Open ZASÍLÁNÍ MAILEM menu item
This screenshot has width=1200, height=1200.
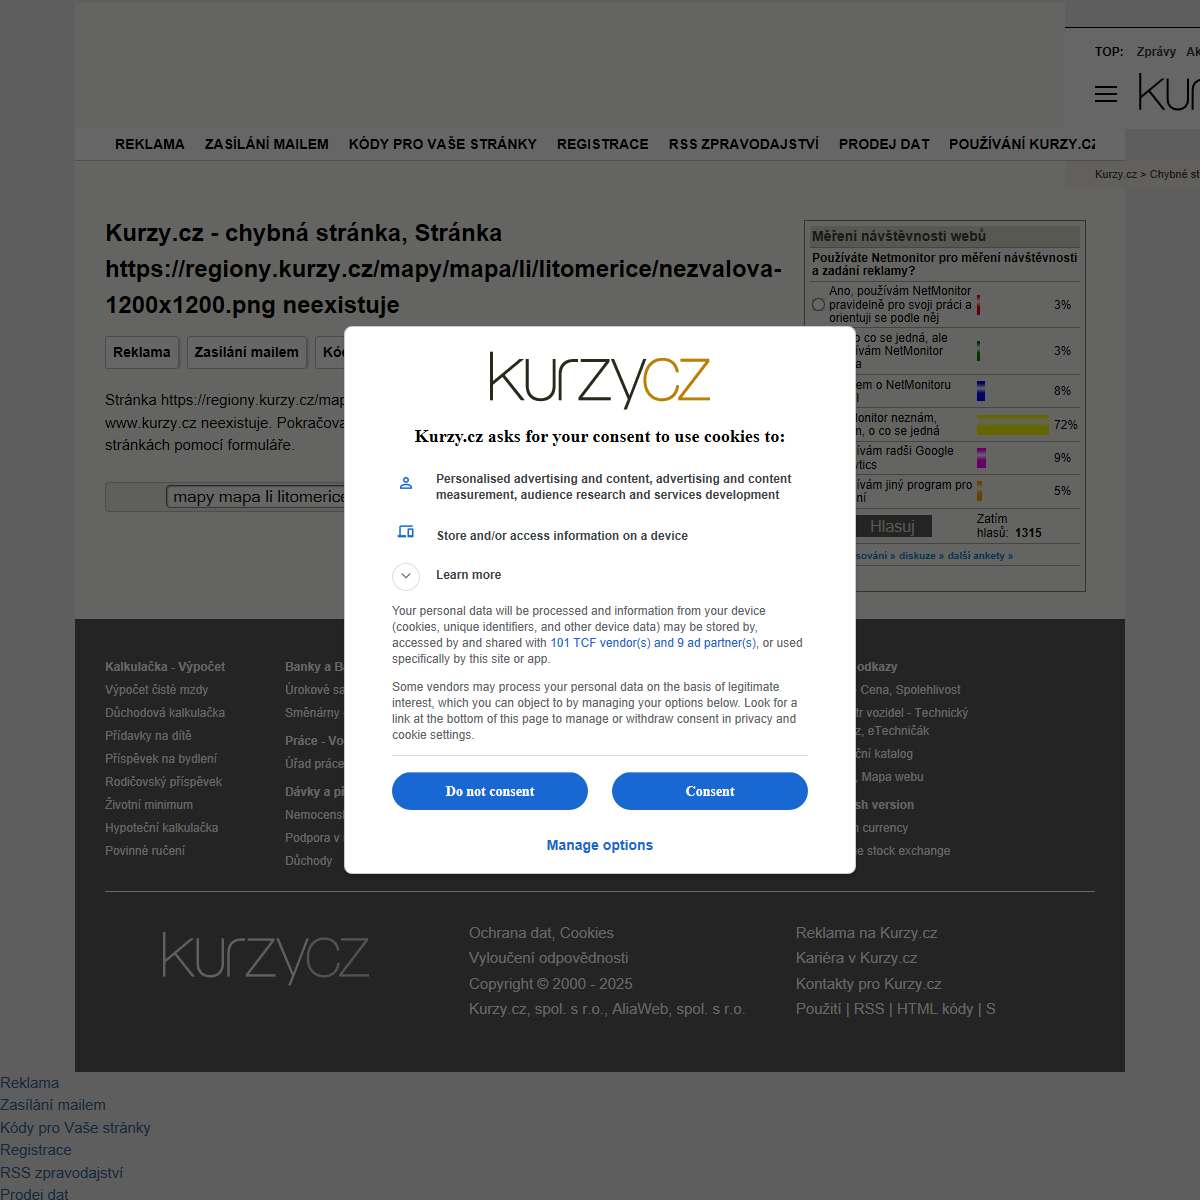point(267,144)
